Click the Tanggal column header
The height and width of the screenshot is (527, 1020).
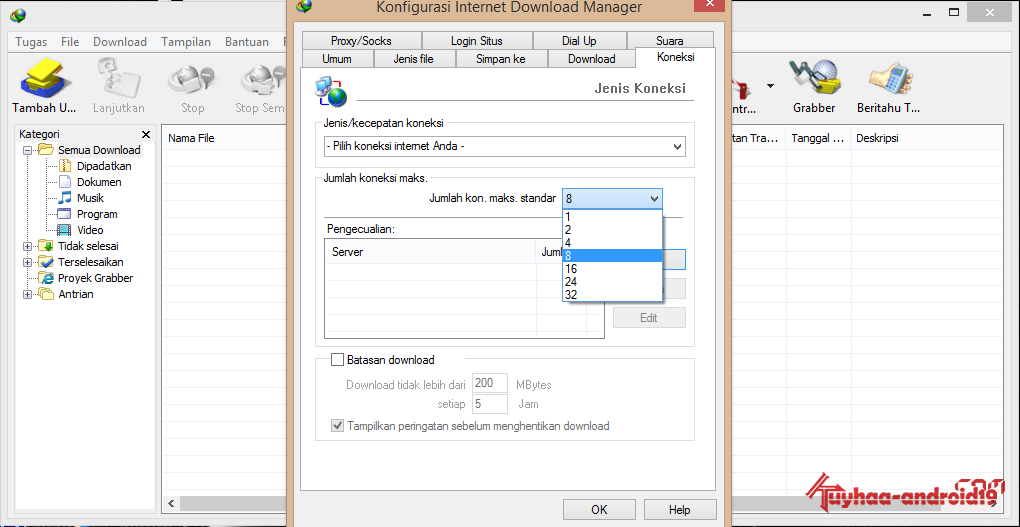[818, 138]
